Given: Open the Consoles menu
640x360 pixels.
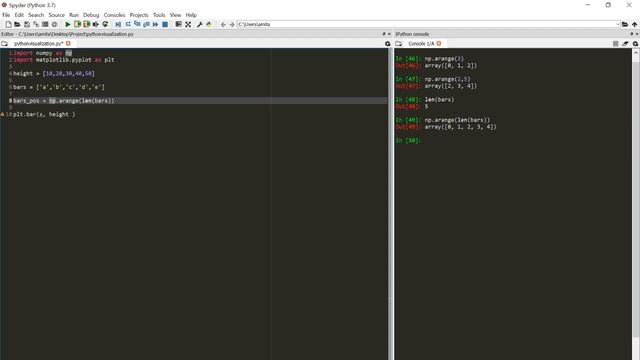Looking at the screenshot, I should (114, 15).
